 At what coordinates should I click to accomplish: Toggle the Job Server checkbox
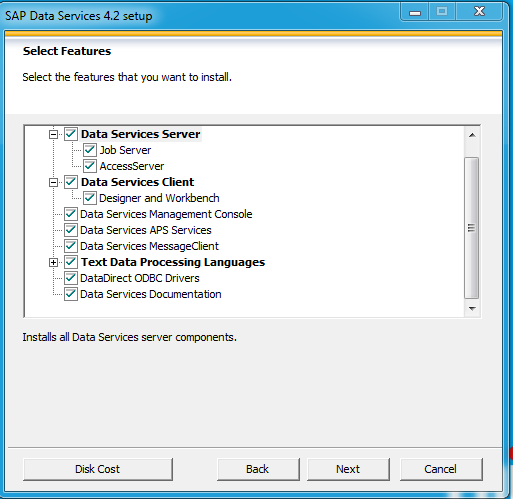tap(90, 150)
